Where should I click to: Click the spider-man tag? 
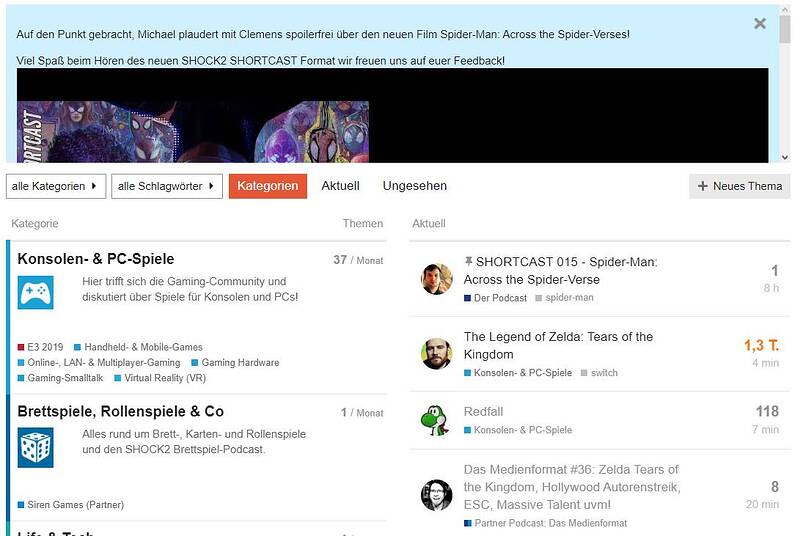[x=564, y=297]
